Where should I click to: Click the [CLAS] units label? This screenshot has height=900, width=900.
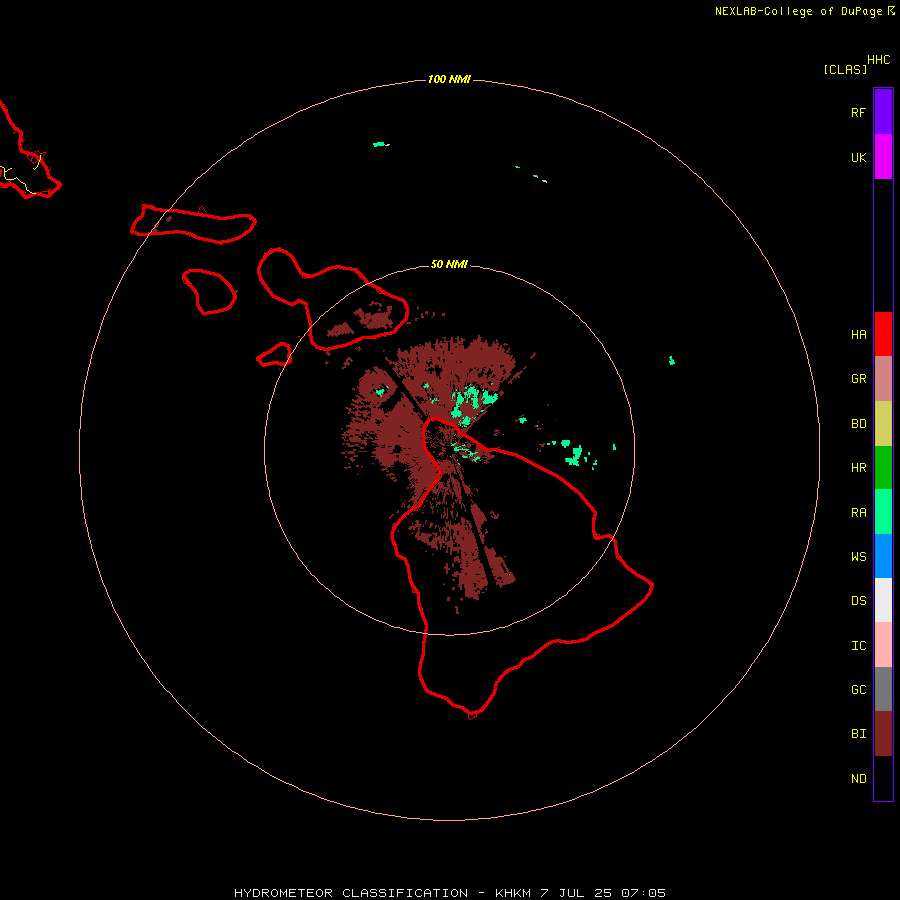[845, 69]
